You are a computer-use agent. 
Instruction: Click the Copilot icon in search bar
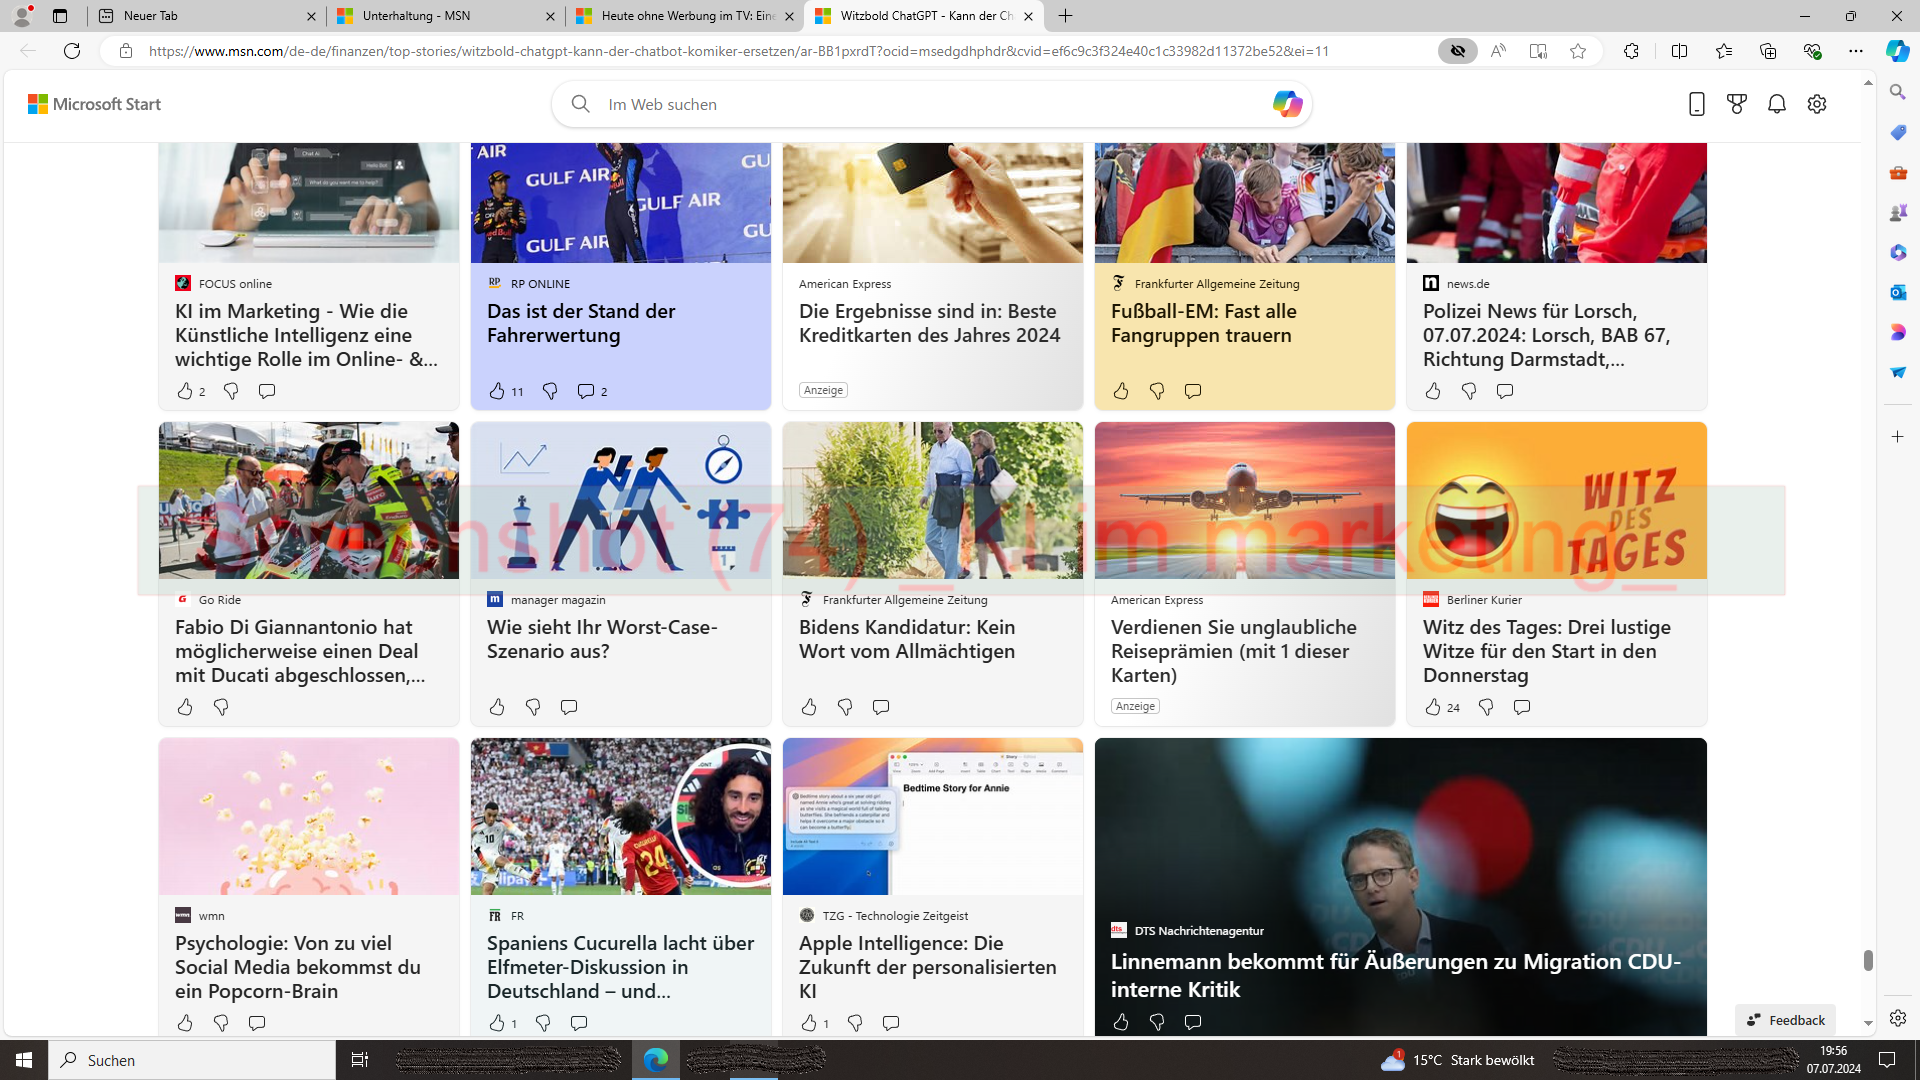tap(1287, 104)
